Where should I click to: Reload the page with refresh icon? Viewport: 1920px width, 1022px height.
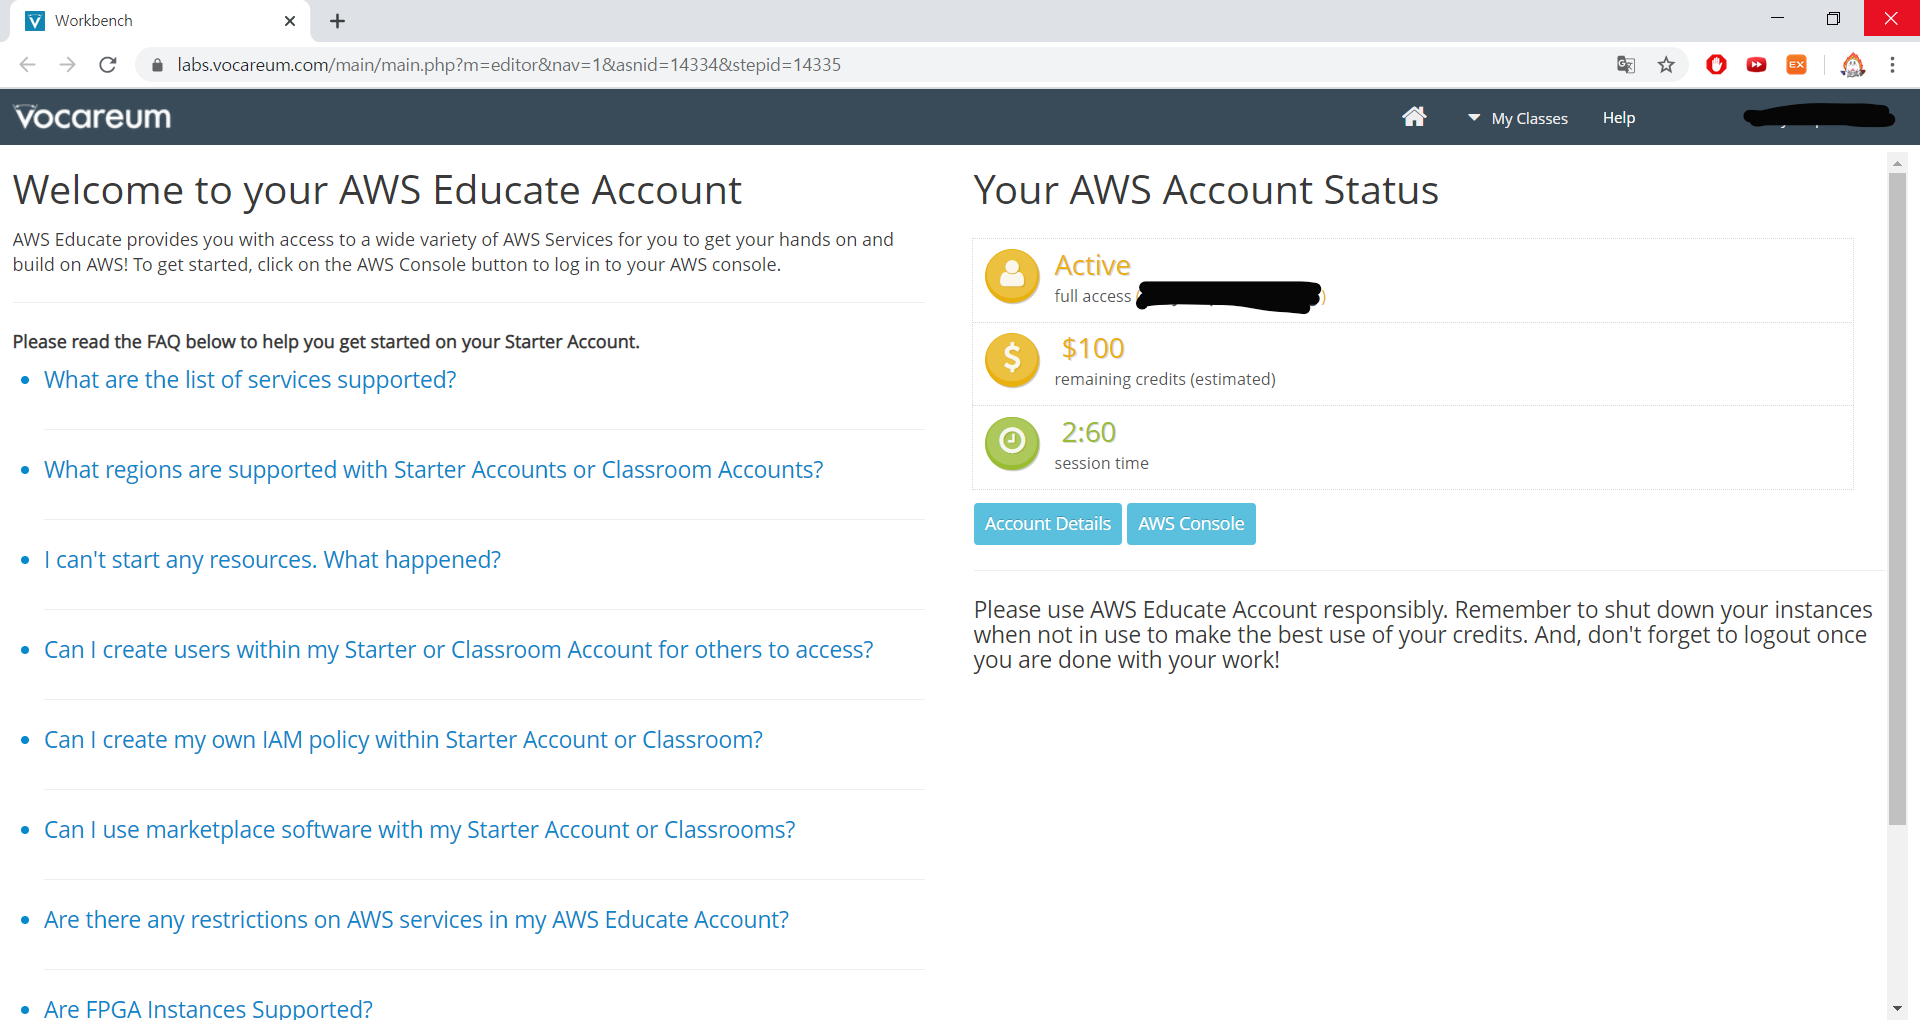click(108, 65)
